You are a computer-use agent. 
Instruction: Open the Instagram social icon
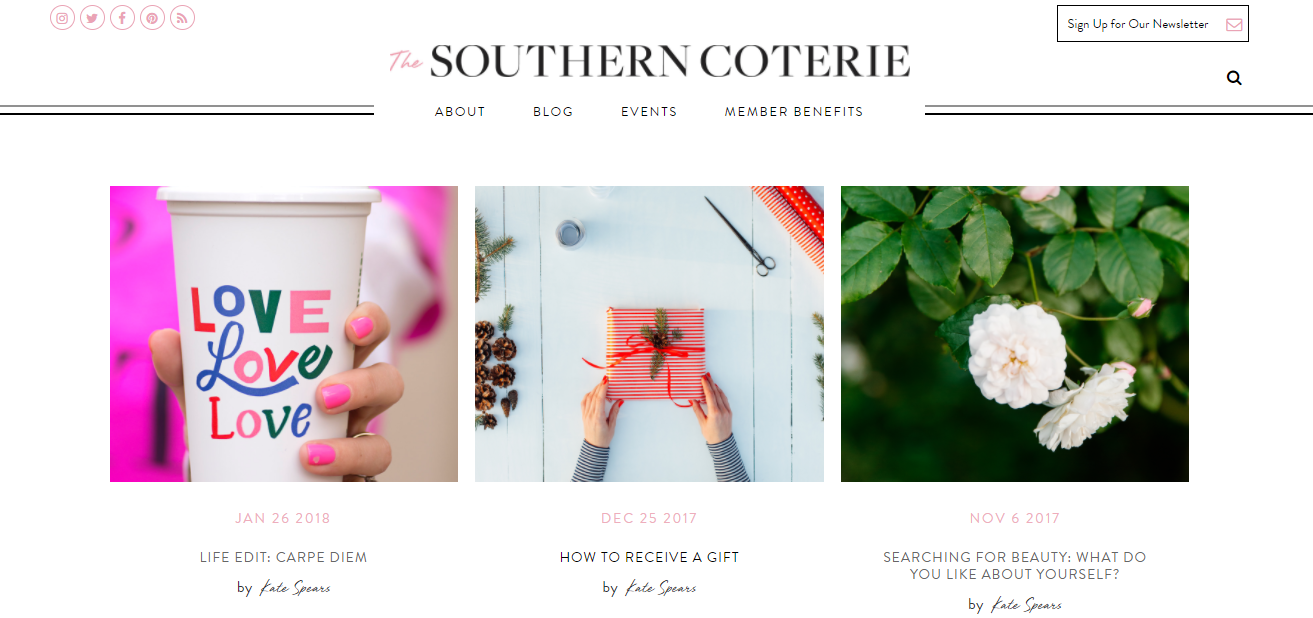[x=62, y=18]
